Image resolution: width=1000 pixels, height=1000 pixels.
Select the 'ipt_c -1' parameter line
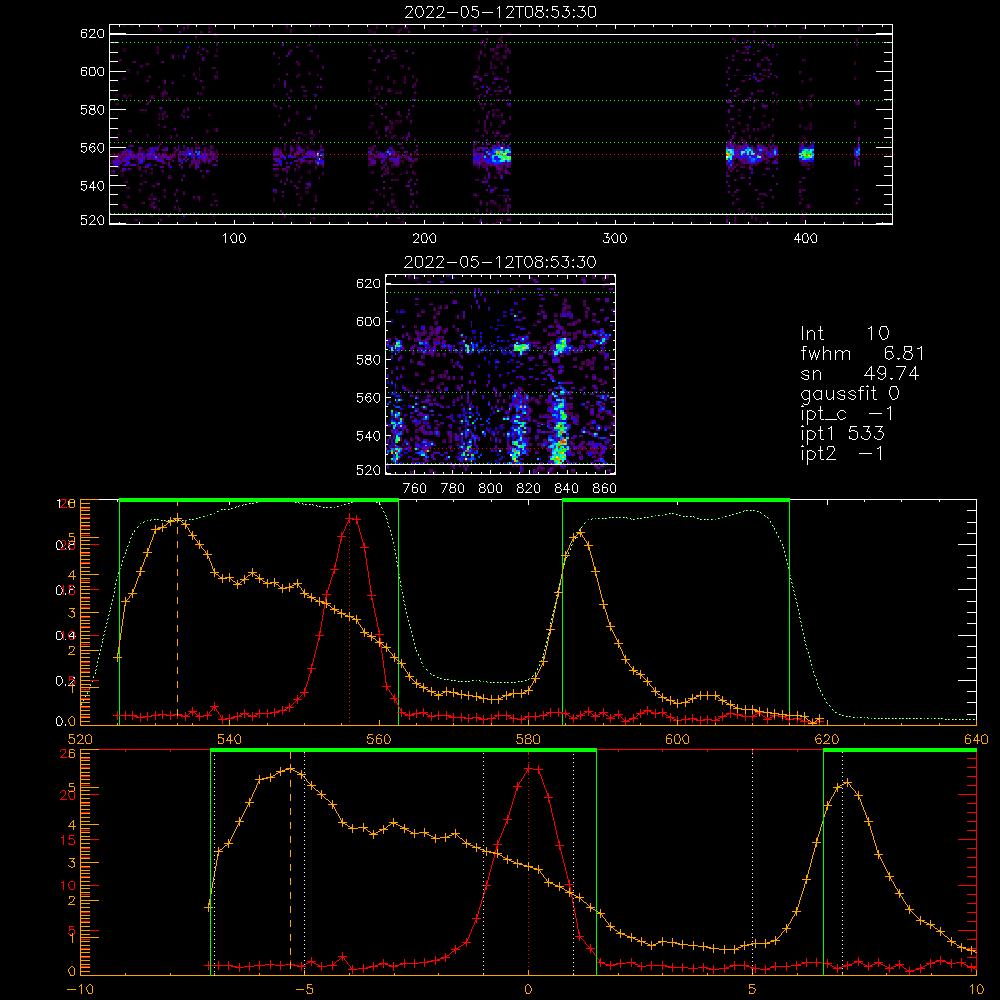[x=847, y=414]
